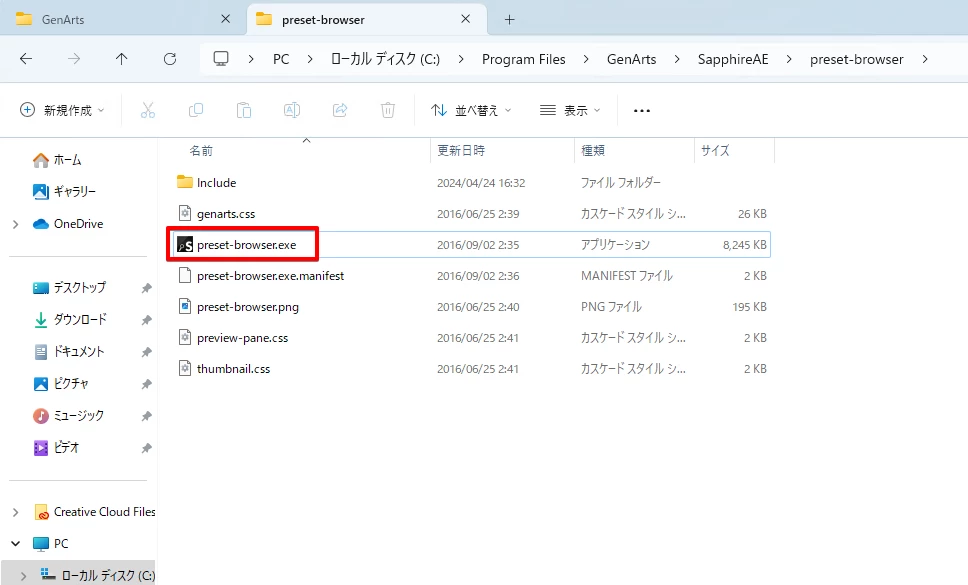Screen dimensions: 968x585
Task: Click the Paste clipboard icon
Action: 244,110
